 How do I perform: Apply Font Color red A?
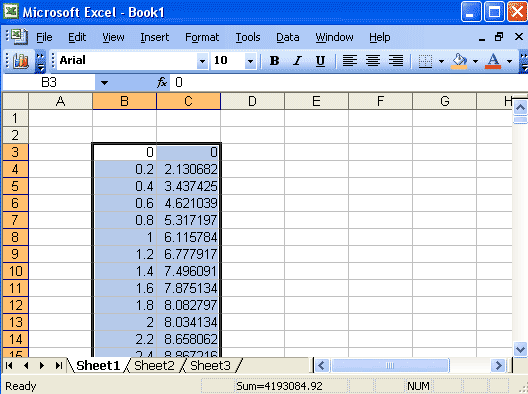coord(493,61)
